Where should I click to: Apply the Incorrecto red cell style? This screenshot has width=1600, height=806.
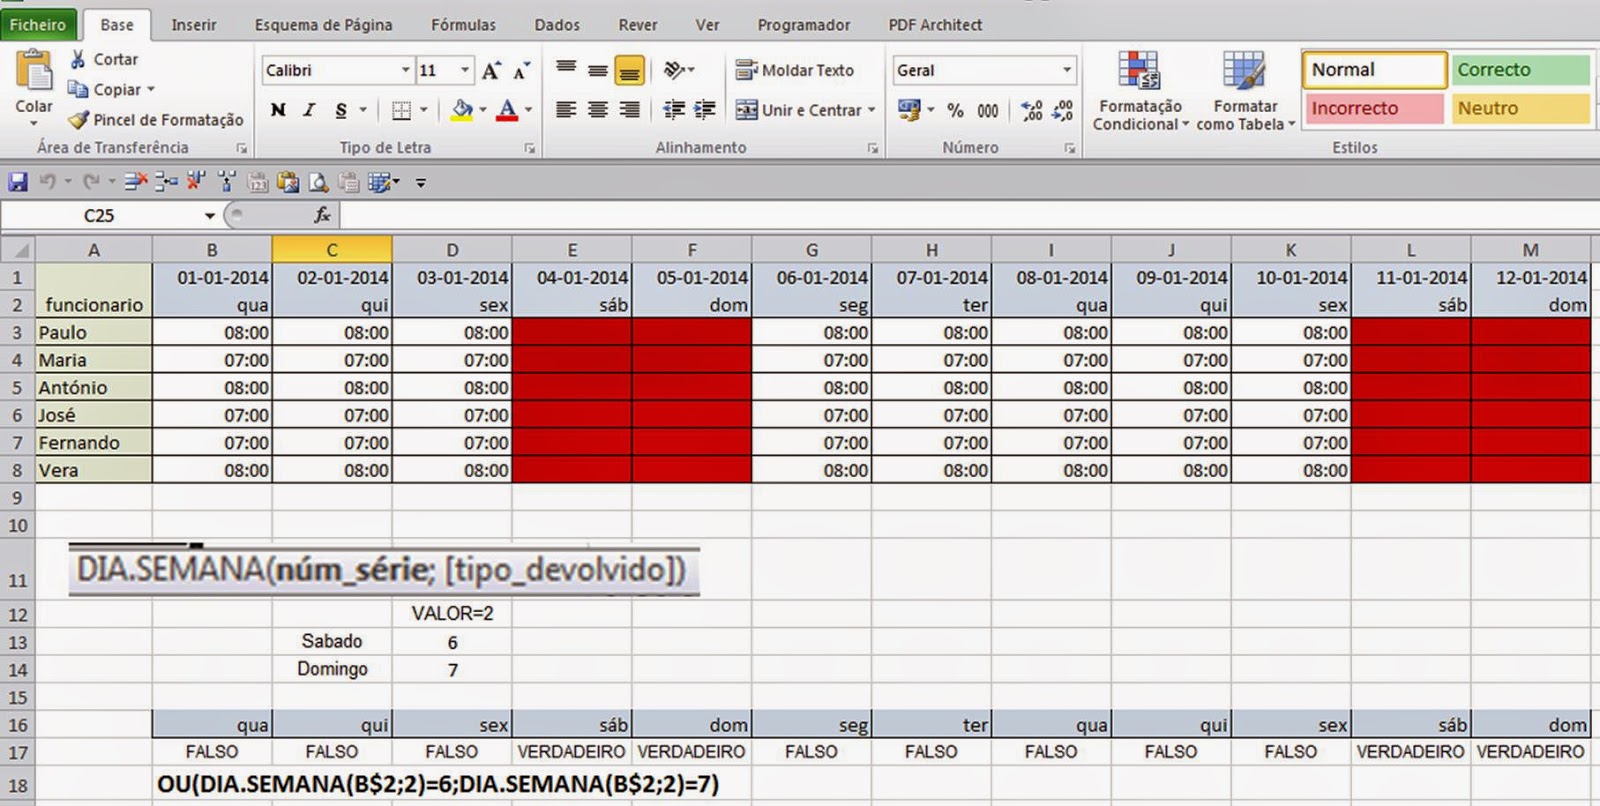(1374, 108)
